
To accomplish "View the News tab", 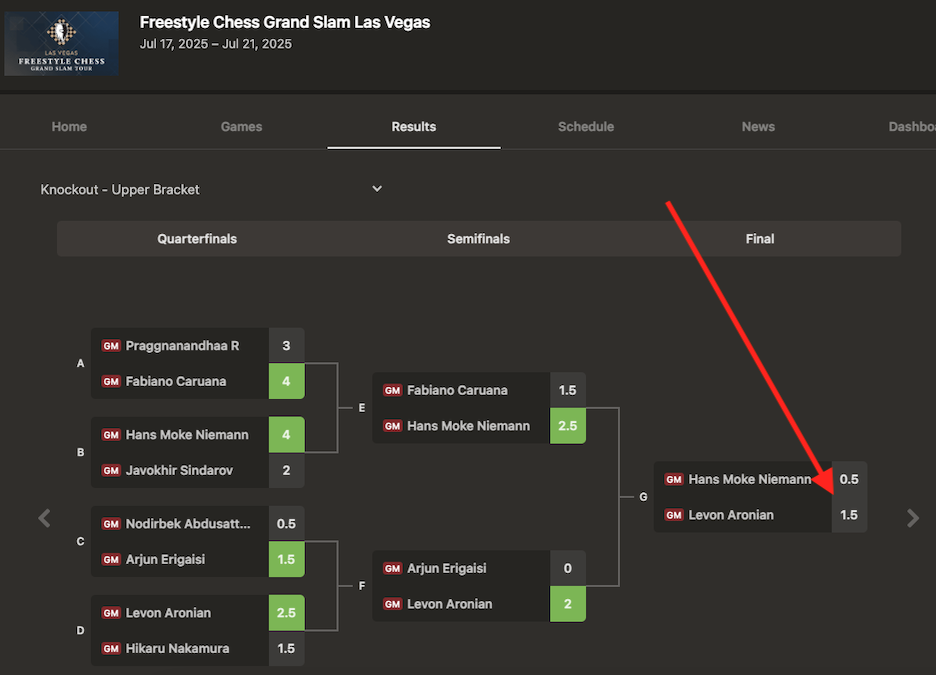I will tap(758, 127).
